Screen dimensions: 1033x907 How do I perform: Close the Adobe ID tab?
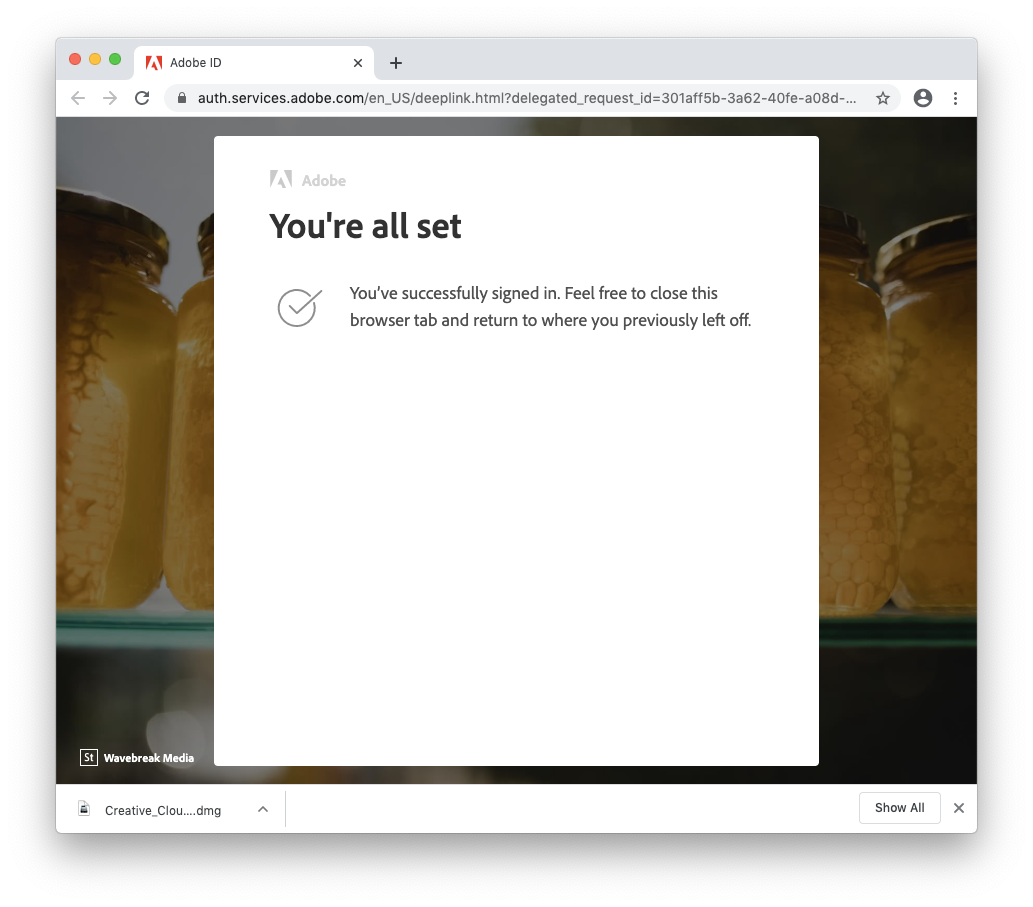point(358,63)
